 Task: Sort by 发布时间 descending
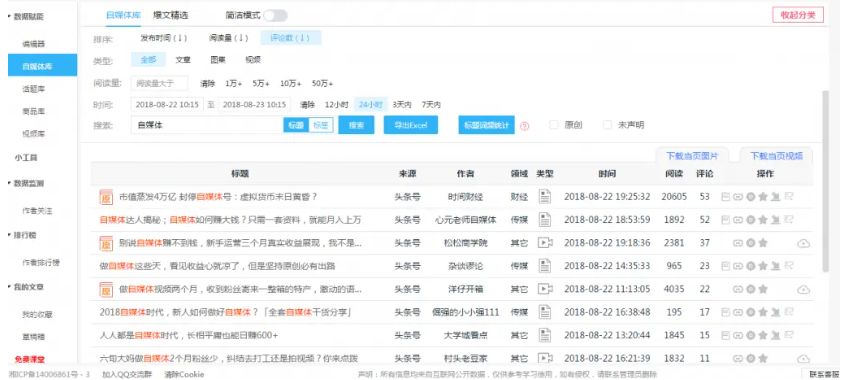164,38
